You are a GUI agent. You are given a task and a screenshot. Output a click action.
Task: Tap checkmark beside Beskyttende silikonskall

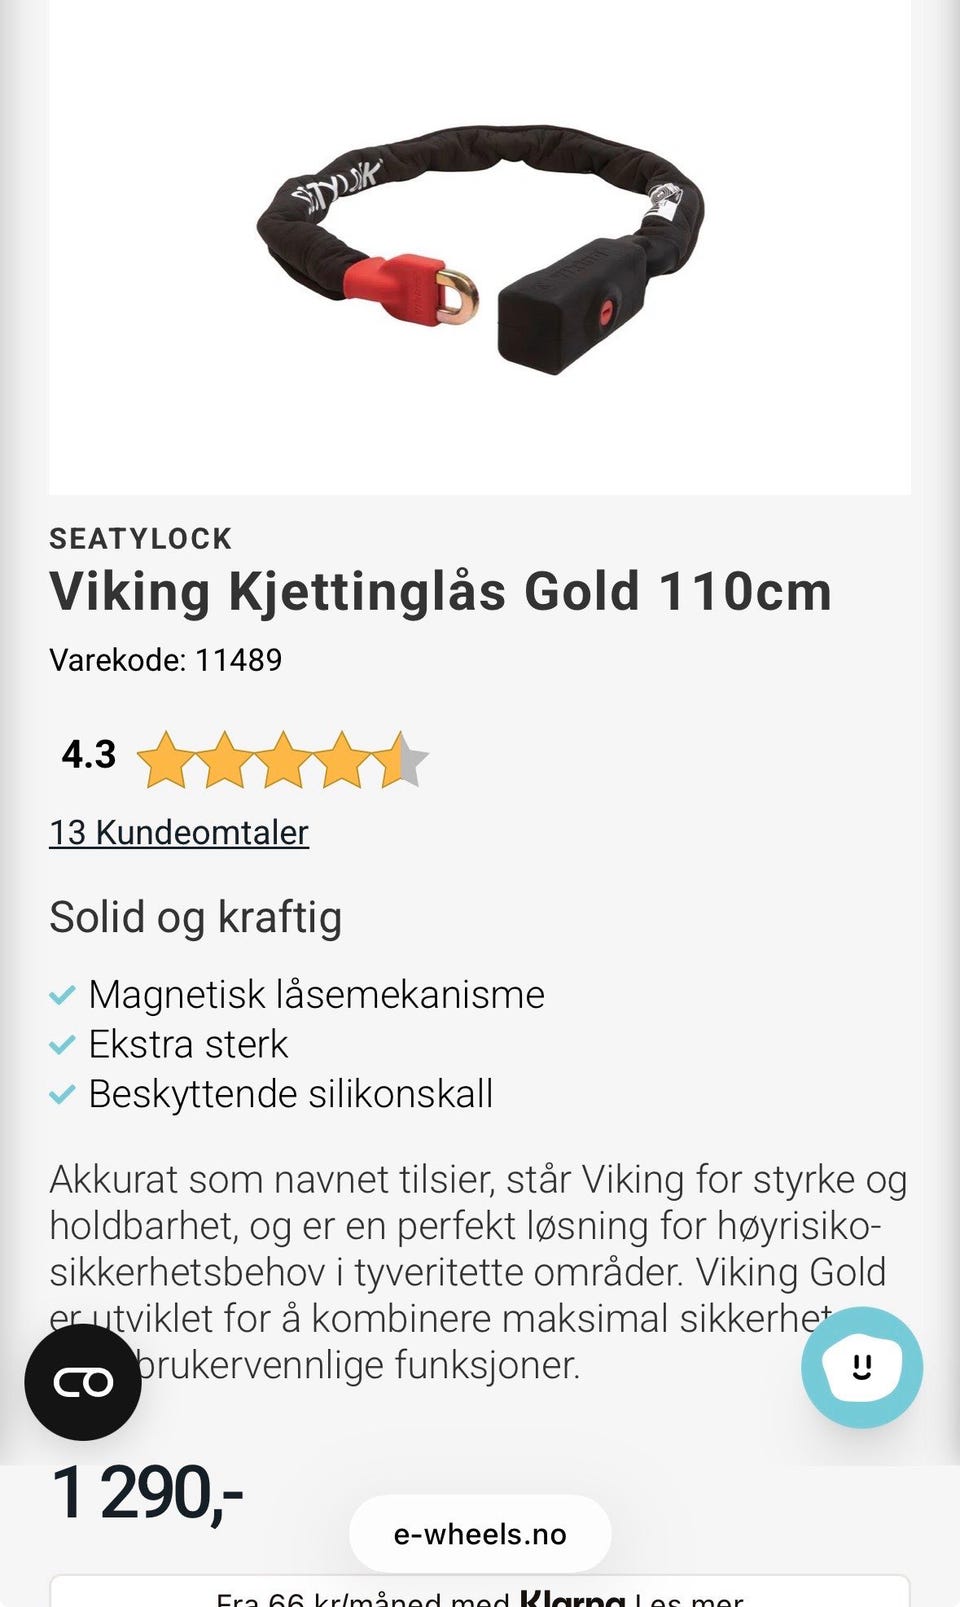coord(62,1095)
